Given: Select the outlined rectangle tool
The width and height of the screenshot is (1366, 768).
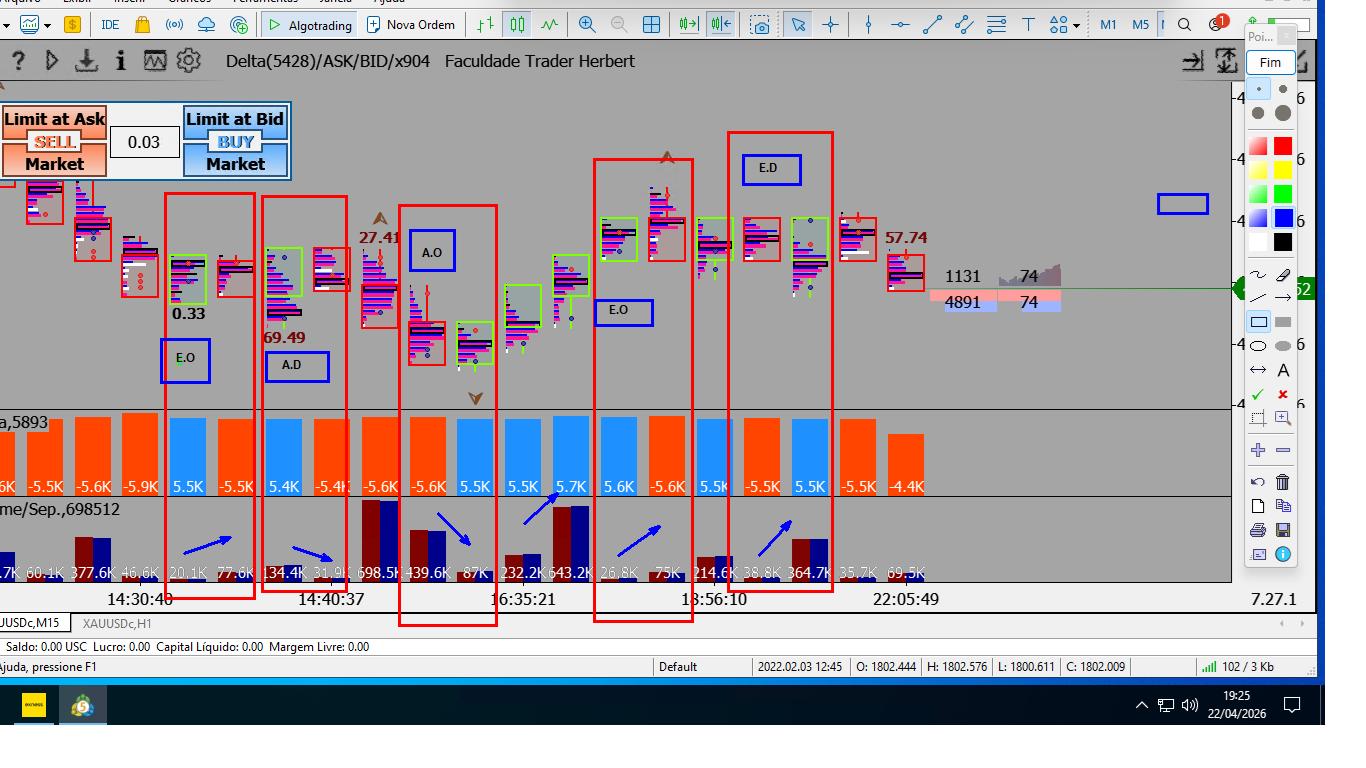Looking at the screenshot, I should coord(1258,322).
